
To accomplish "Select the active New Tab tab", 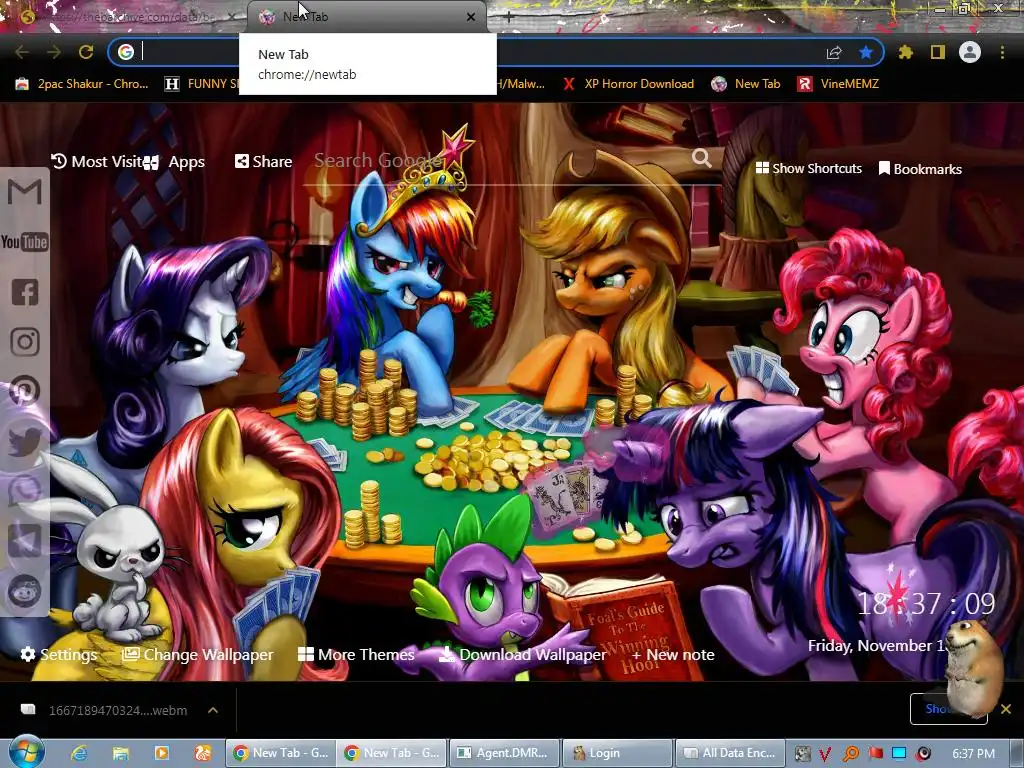I will tap(367, 17).
